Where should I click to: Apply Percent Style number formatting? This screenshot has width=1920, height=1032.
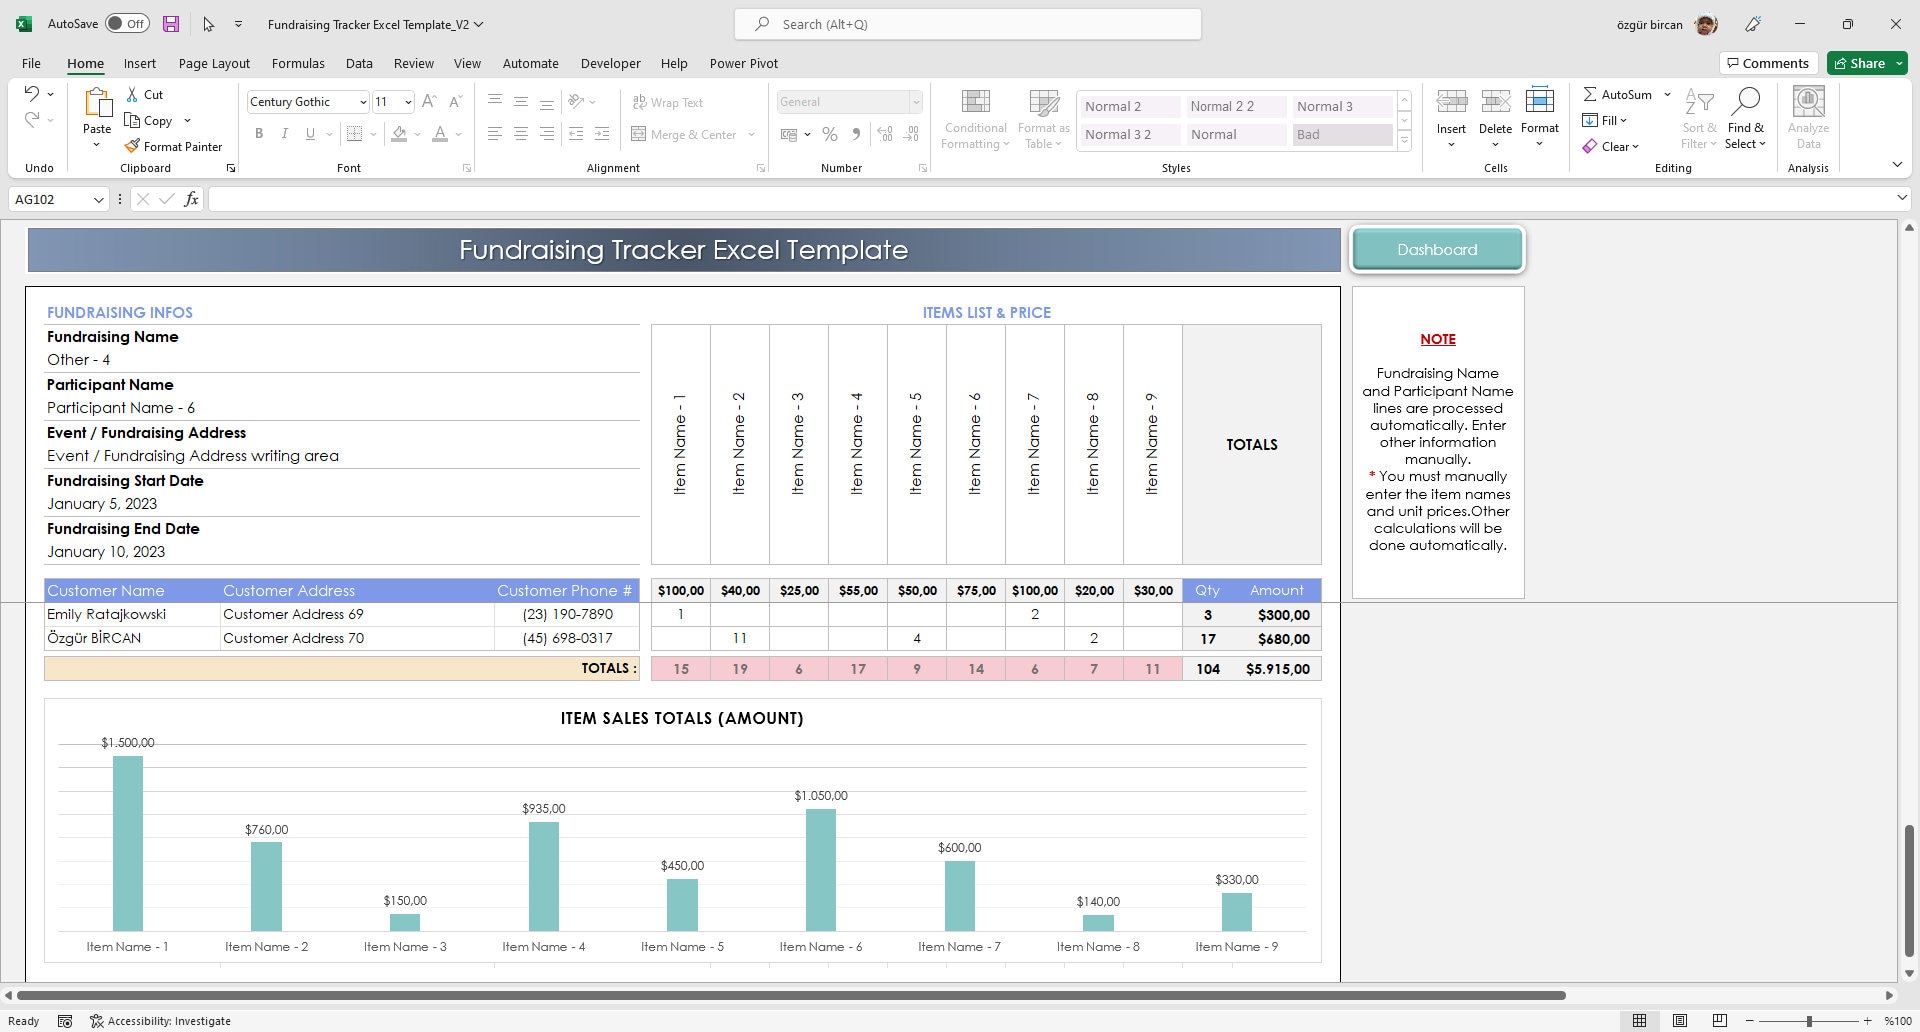829,134
